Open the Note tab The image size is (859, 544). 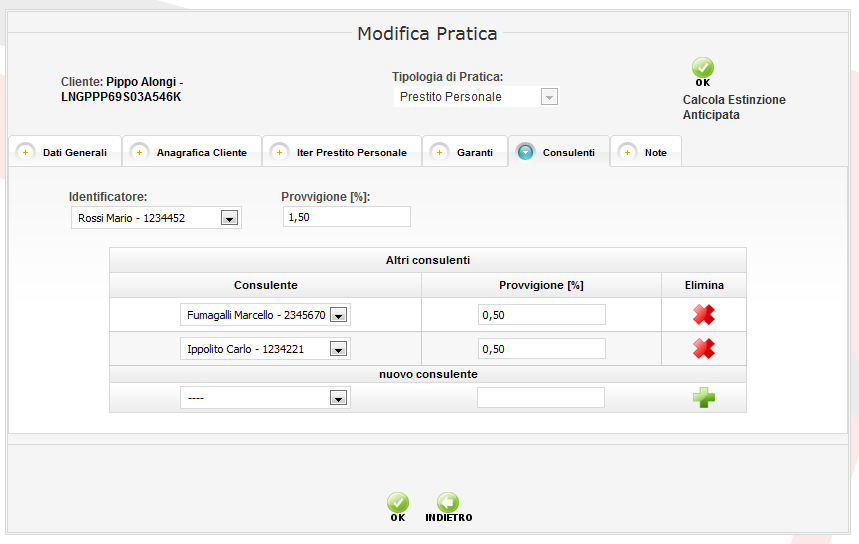click(x=646, y=152)
